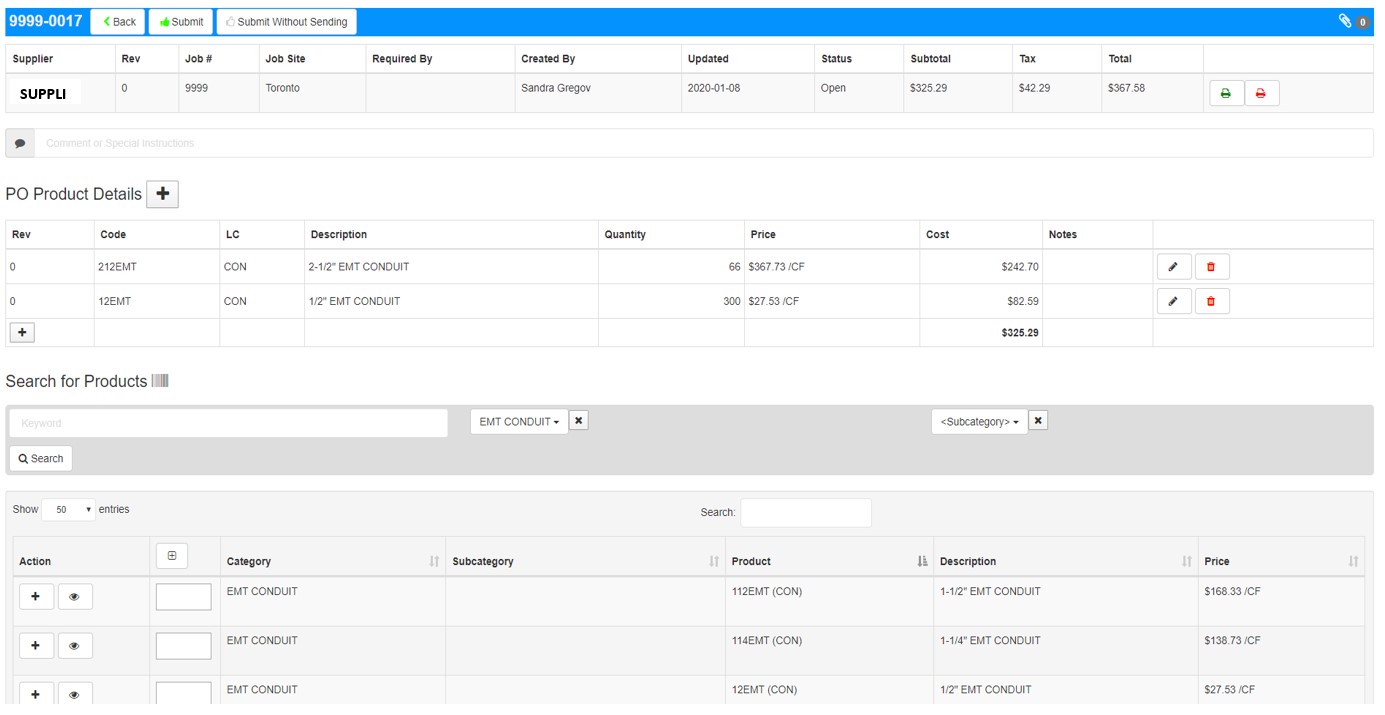Screen dimensions: 1385x715
Task: Add 12EMT product from results with plus
Action: coord(36,694)
